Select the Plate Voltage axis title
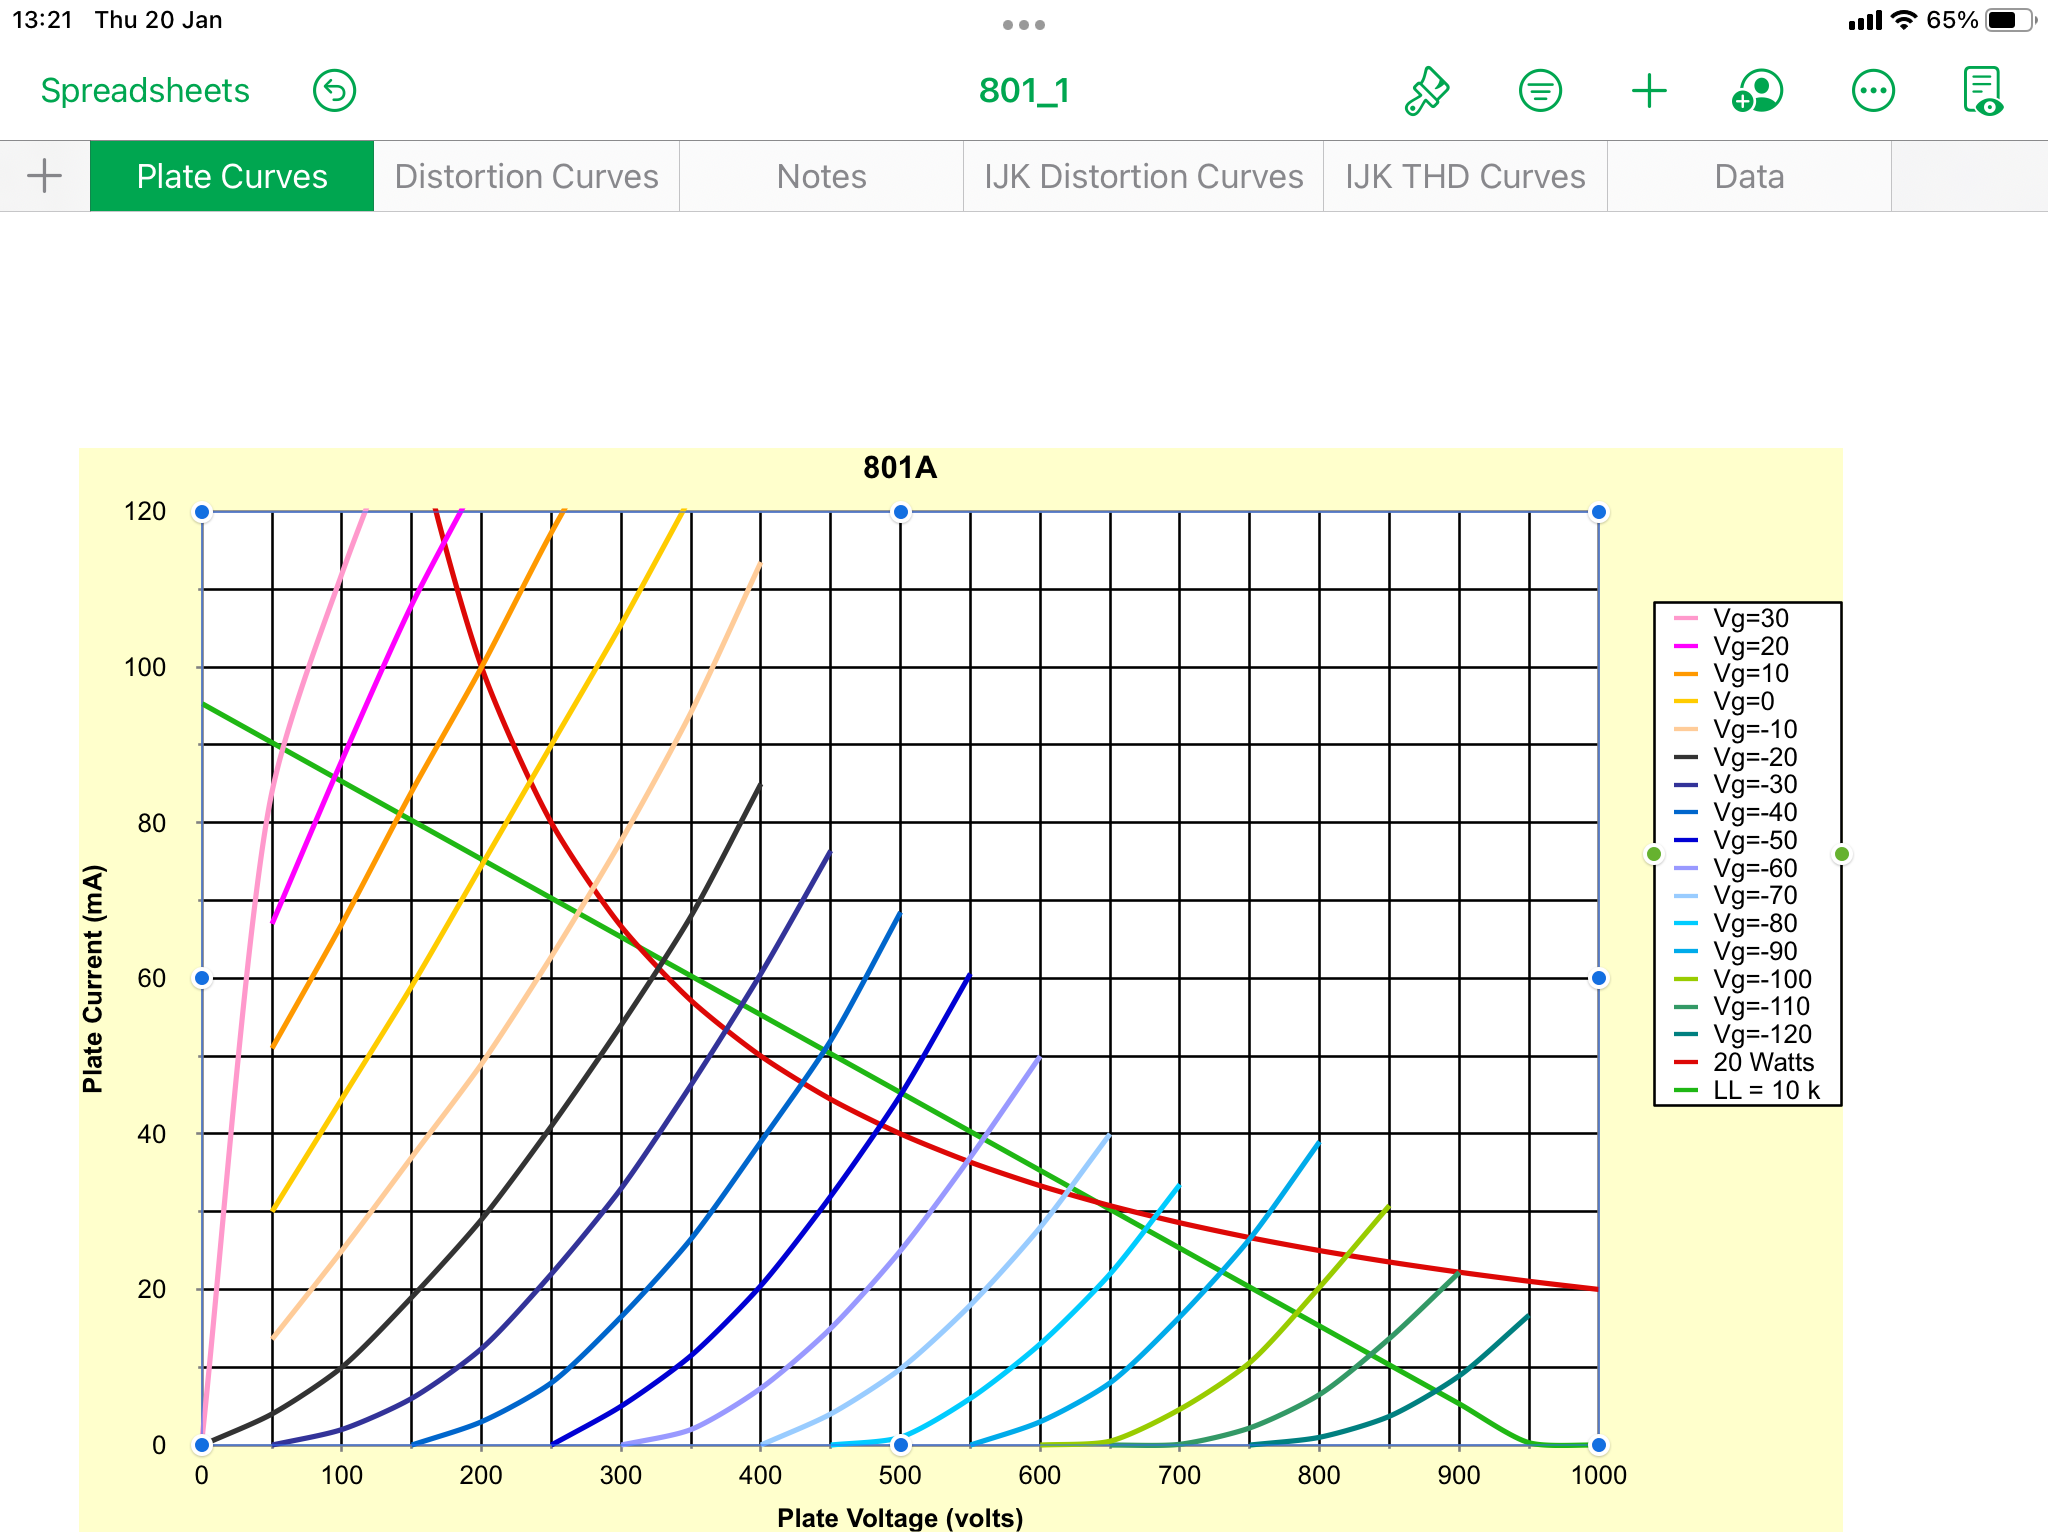Image resolution: width=2048 pixels, height=1536 pixels. tap(900, 1518)
